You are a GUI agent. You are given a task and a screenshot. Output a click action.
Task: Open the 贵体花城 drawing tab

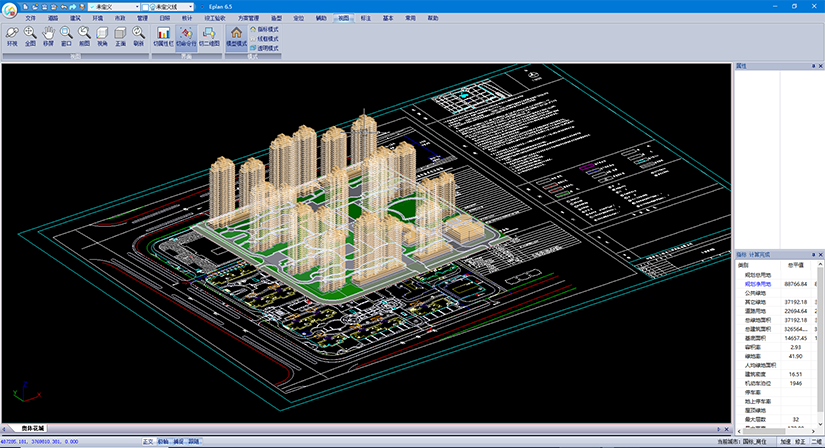[x=34, y=428]
